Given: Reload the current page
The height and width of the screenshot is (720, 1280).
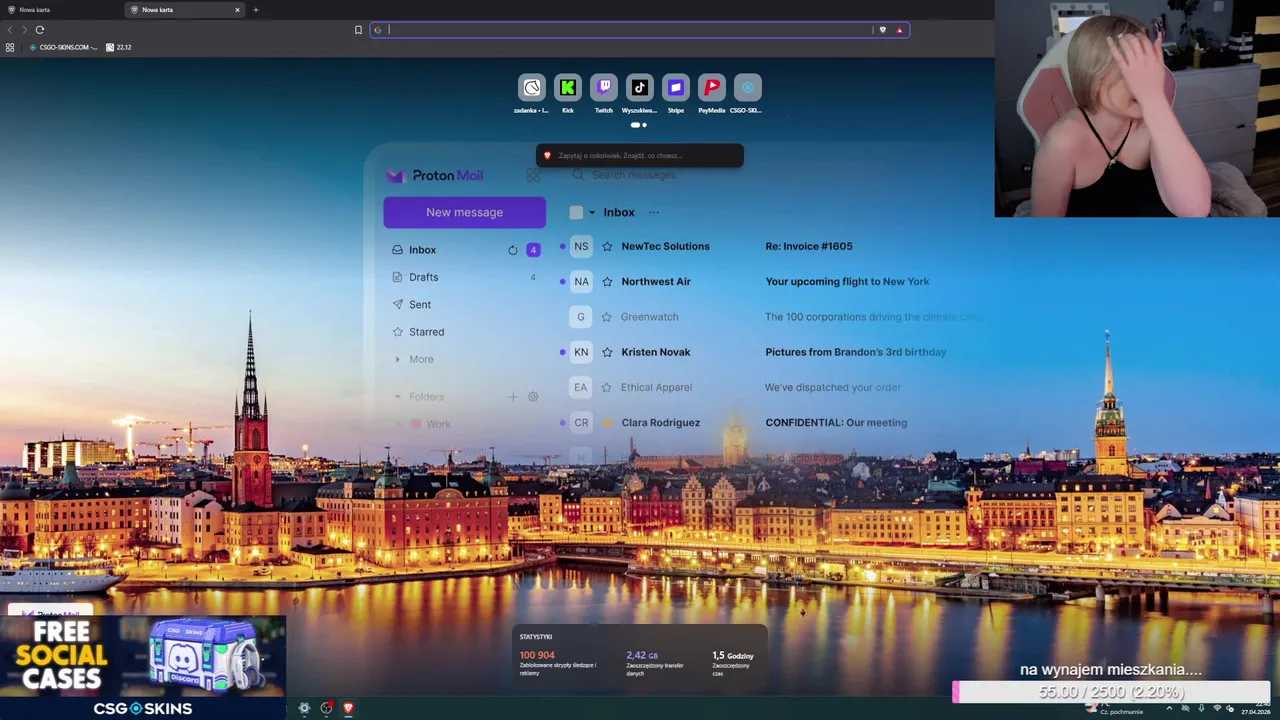Looking at the screenshot, I should [40, 30].
